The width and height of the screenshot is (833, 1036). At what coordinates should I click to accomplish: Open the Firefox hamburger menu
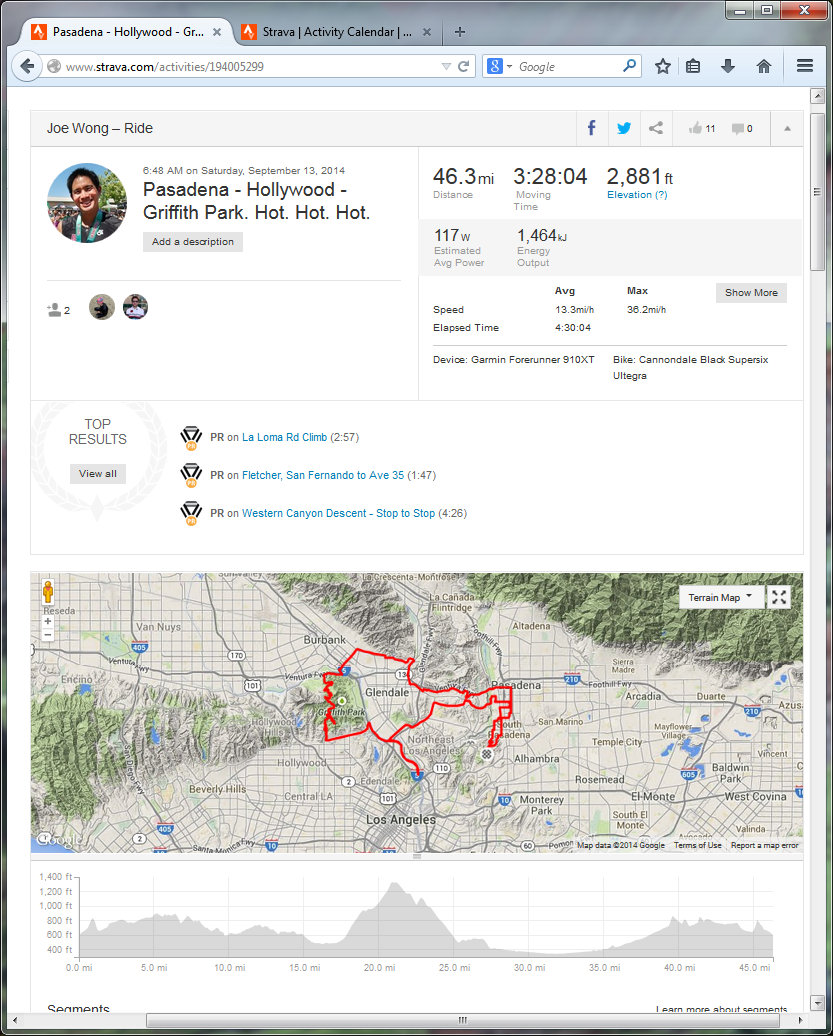(804, 66)
